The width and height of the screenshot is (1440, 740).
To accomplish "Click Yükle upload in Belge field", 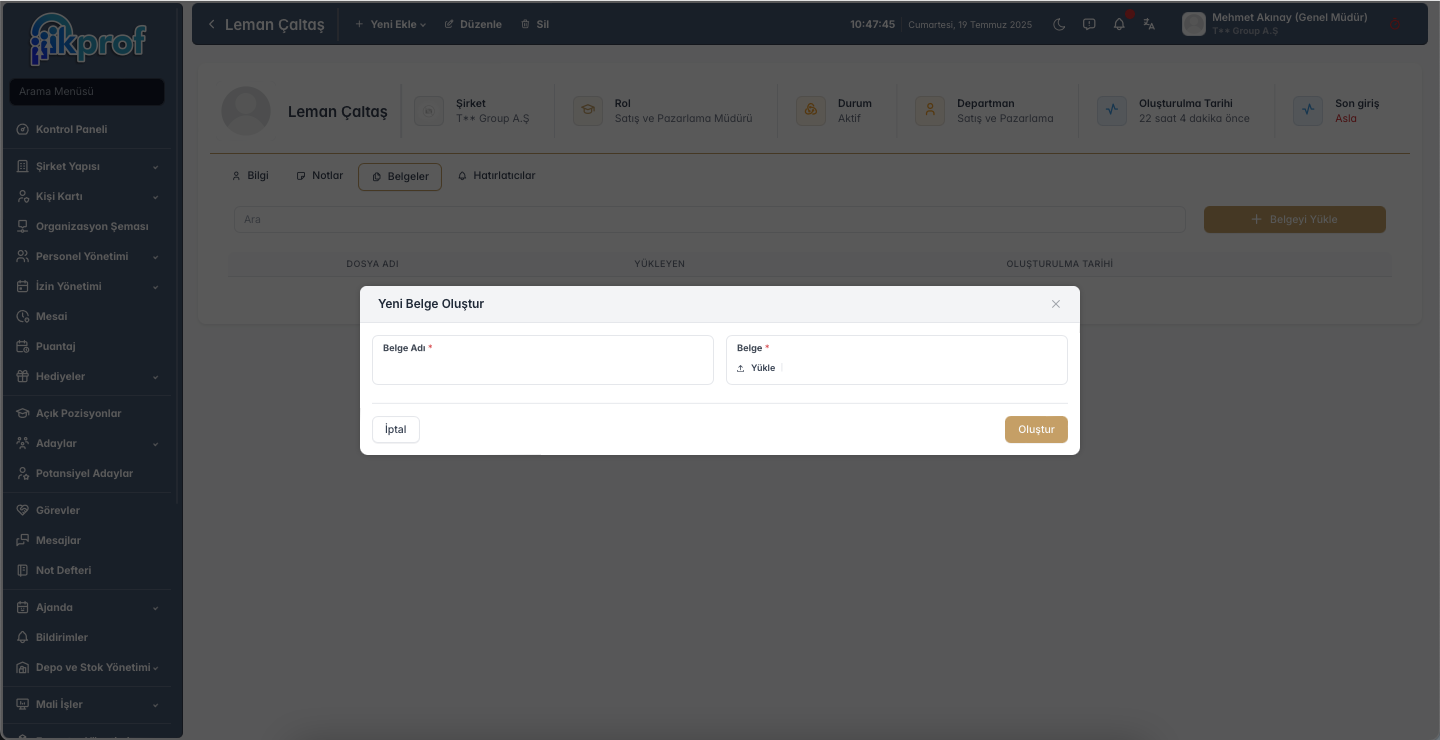I will tap(757, 368).
